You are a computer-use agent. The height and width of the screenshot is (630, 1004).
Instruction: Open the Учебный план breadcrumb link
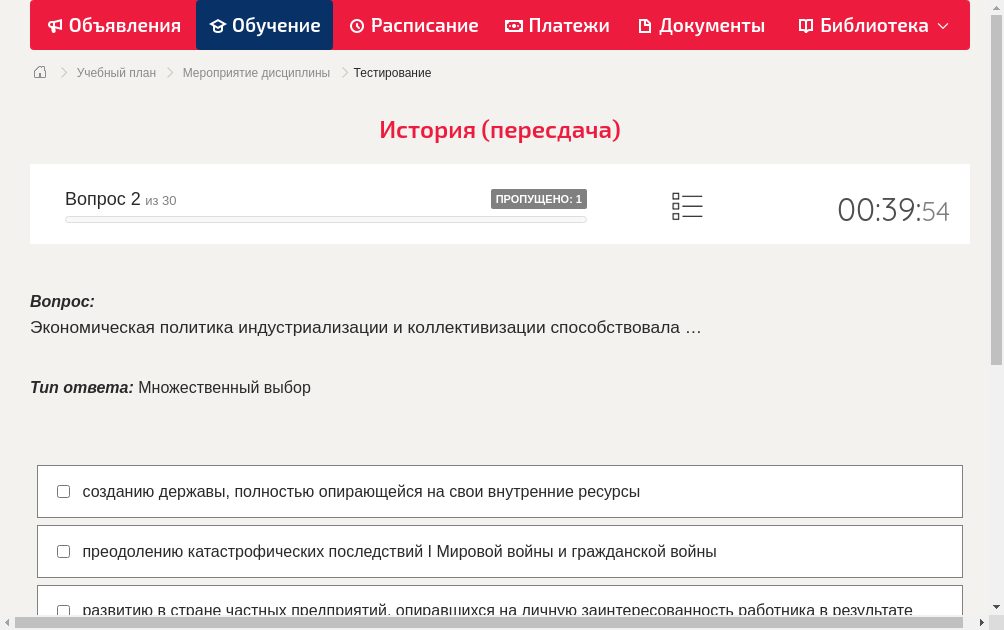point(115,72)
